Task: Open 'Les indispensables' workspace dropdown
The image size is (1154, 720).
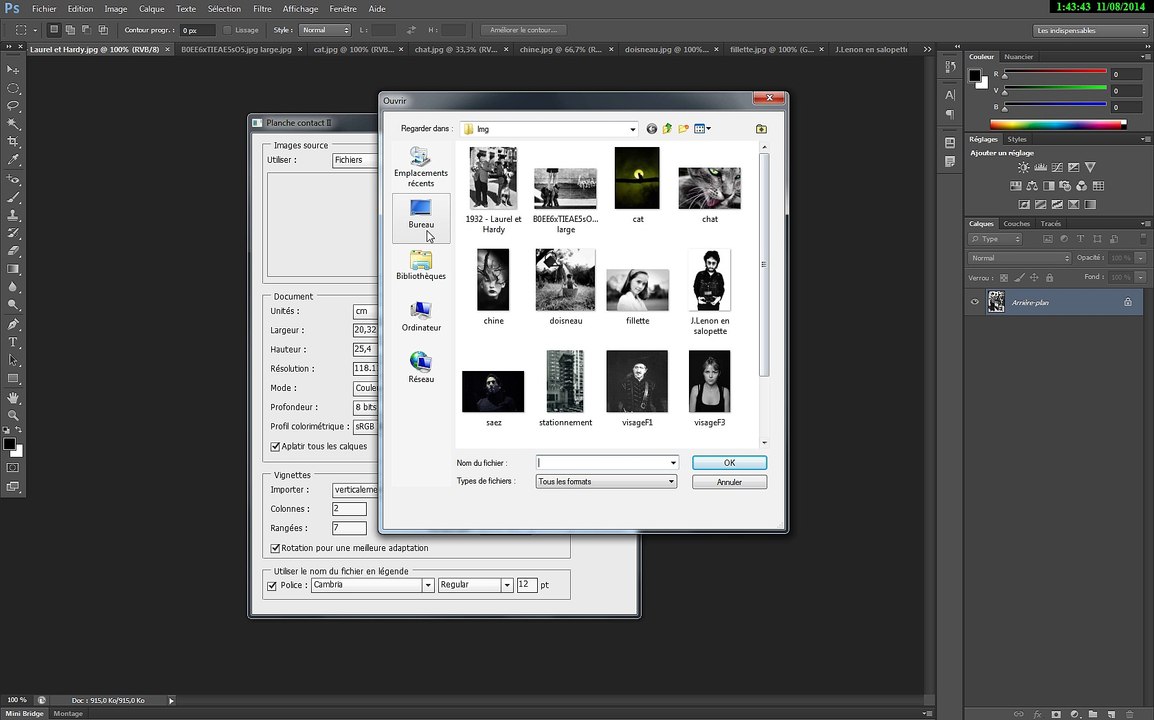Action: [1090, 30]
